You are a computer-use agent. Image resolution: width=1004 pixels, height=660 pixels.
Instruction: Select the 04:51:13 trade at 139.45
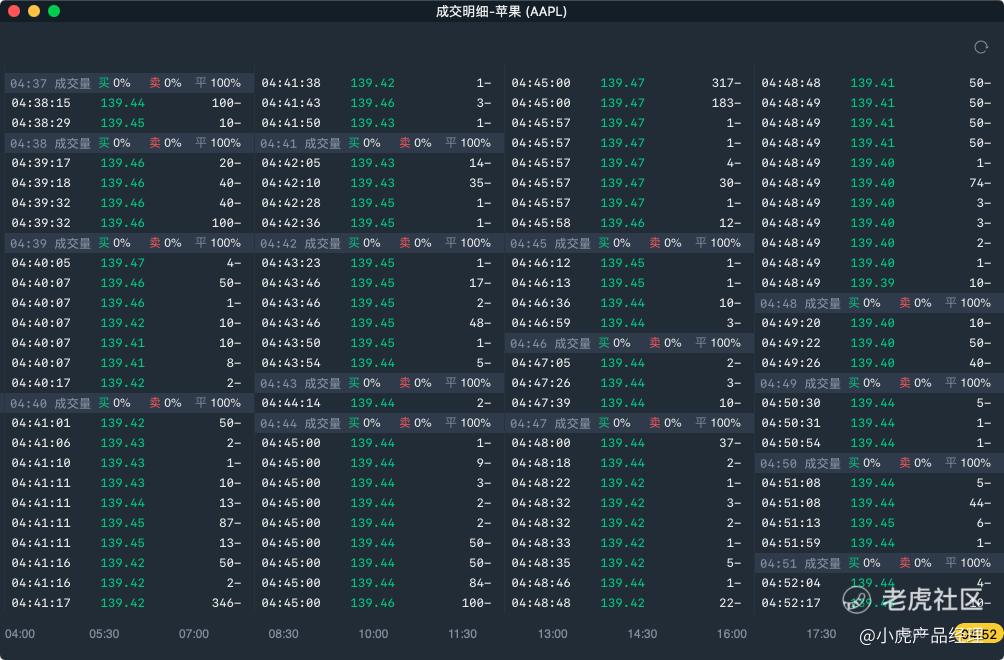coord(879,523)
